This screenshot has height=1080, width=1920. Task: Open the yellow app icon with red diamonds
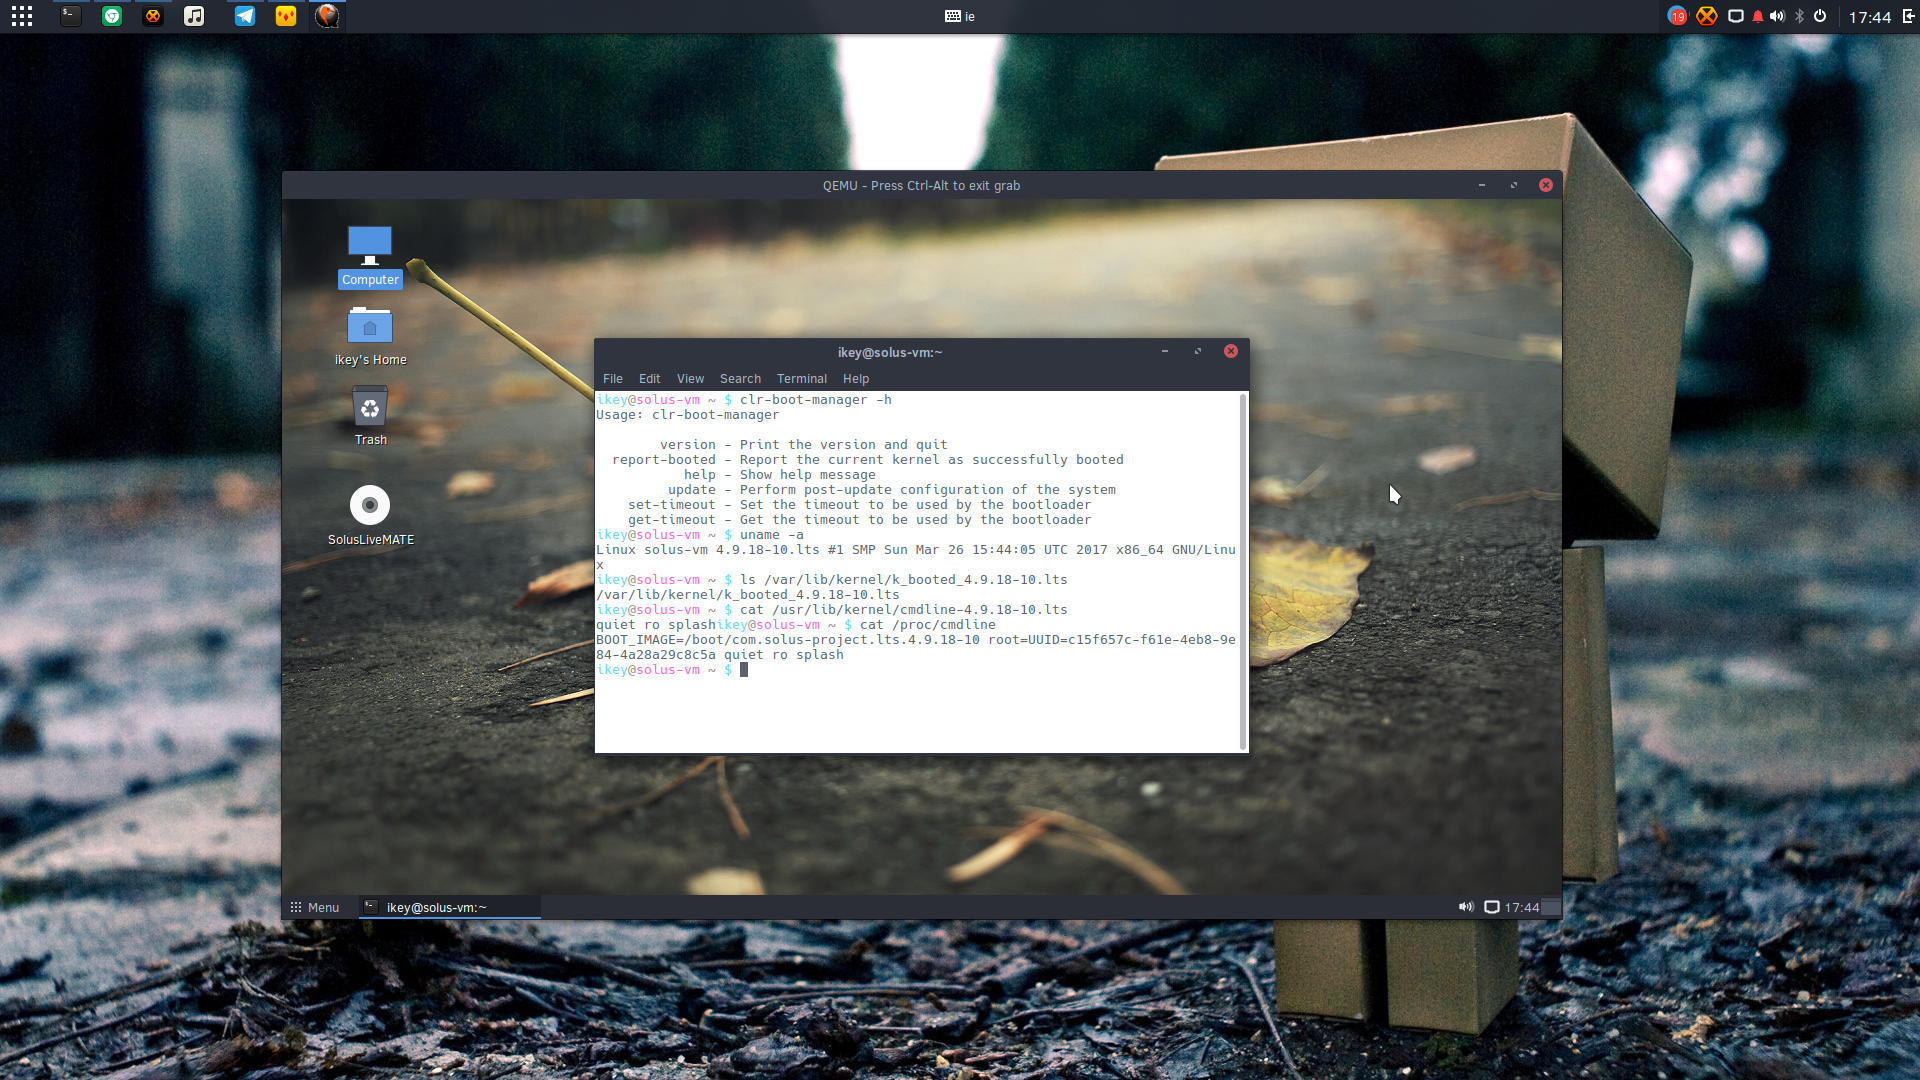click(286, 16)
